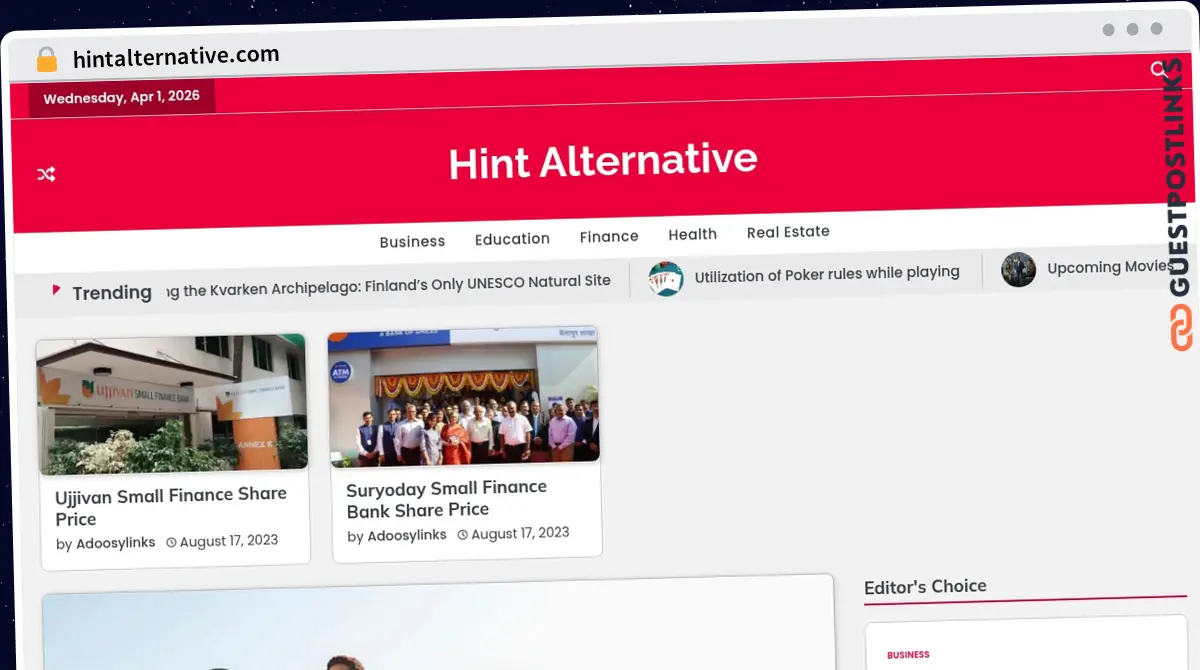Open the Suryoday Small Finance Bank Share Price article
Image resolution: width=1200 pixels, height=670 pixels.
click(x=447, y=499)
